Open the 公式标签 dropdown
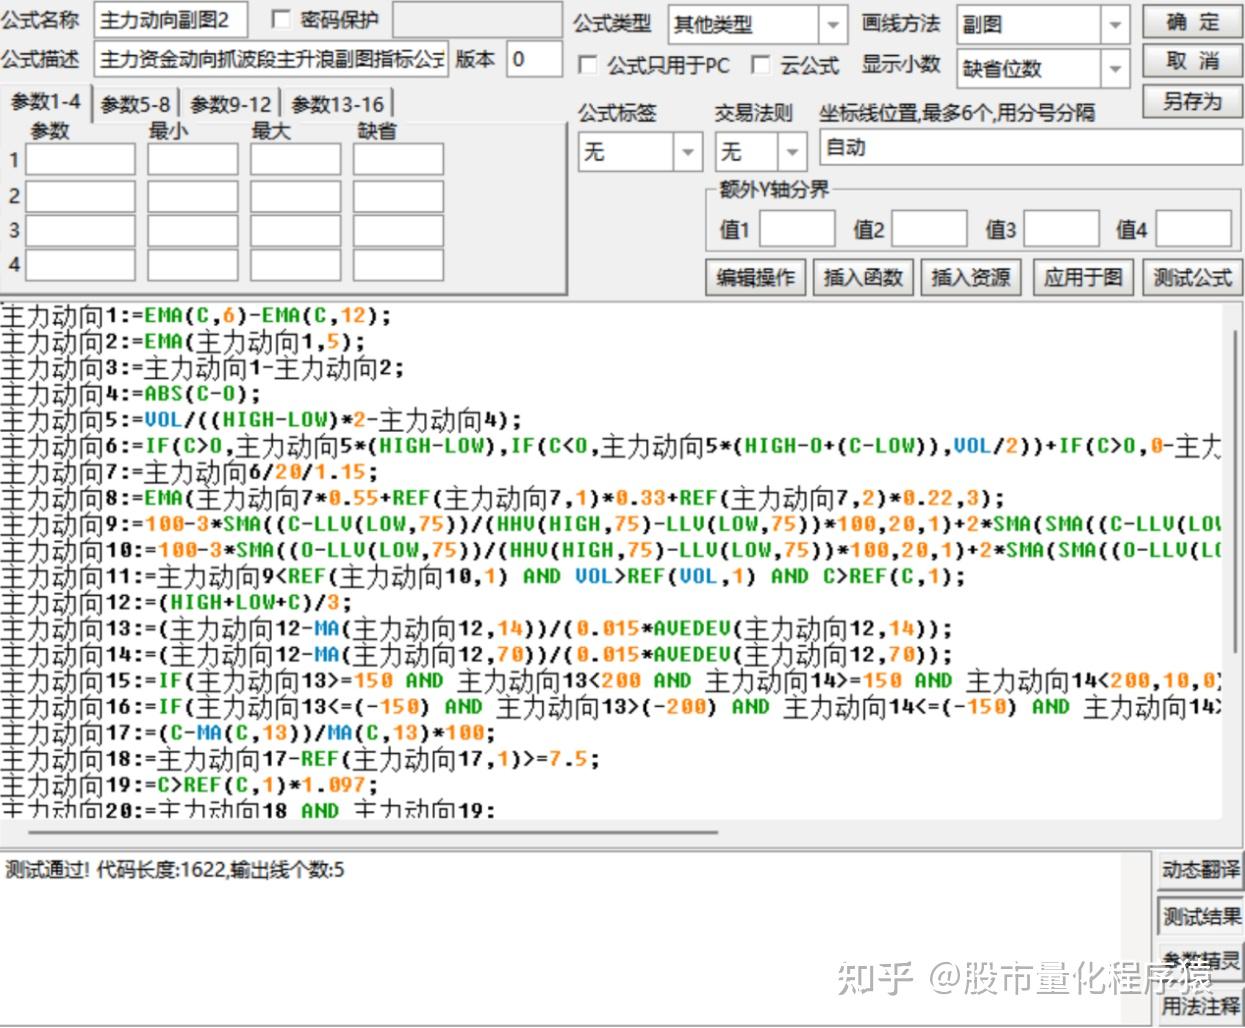This screenshot has height=1028, width=1245. [638, 152]
